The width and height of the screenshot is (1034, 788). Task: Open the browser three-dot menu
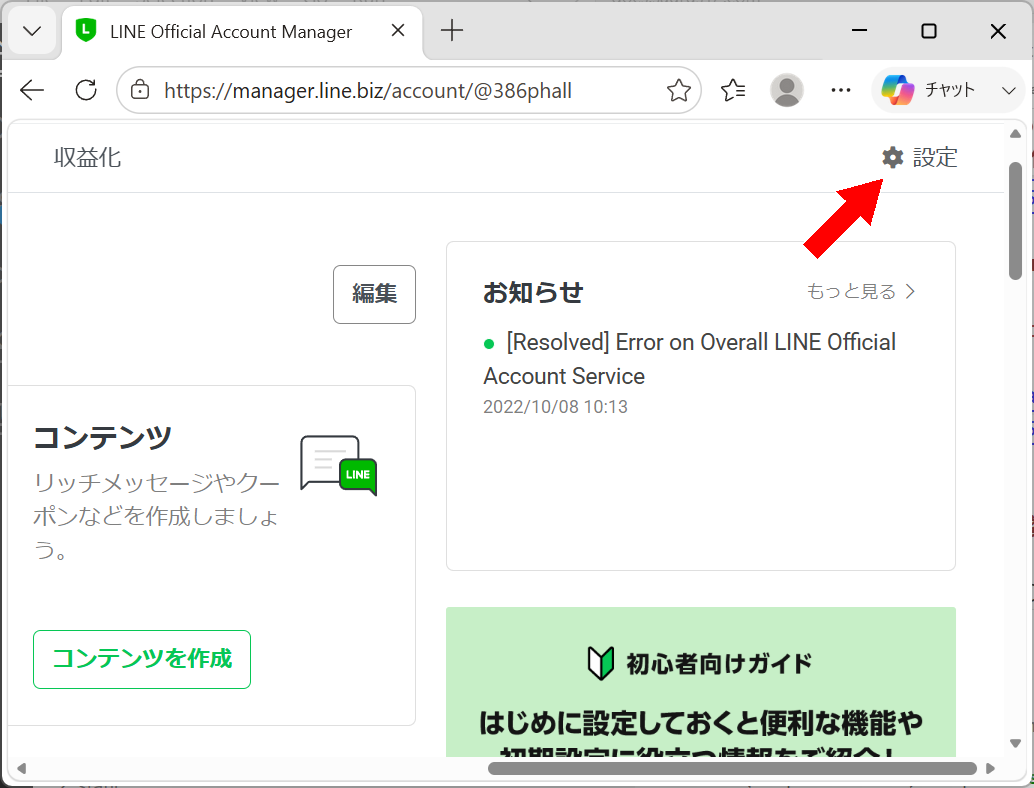841,90
